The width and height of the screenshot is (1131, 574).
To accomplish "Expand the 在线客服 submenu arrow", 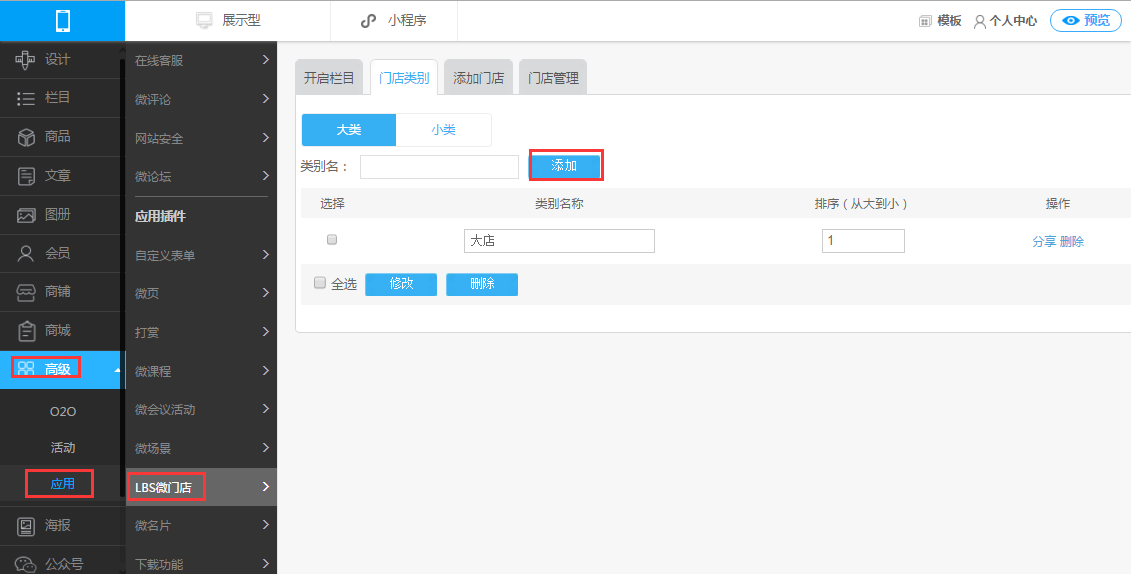I will click(265, 60).
